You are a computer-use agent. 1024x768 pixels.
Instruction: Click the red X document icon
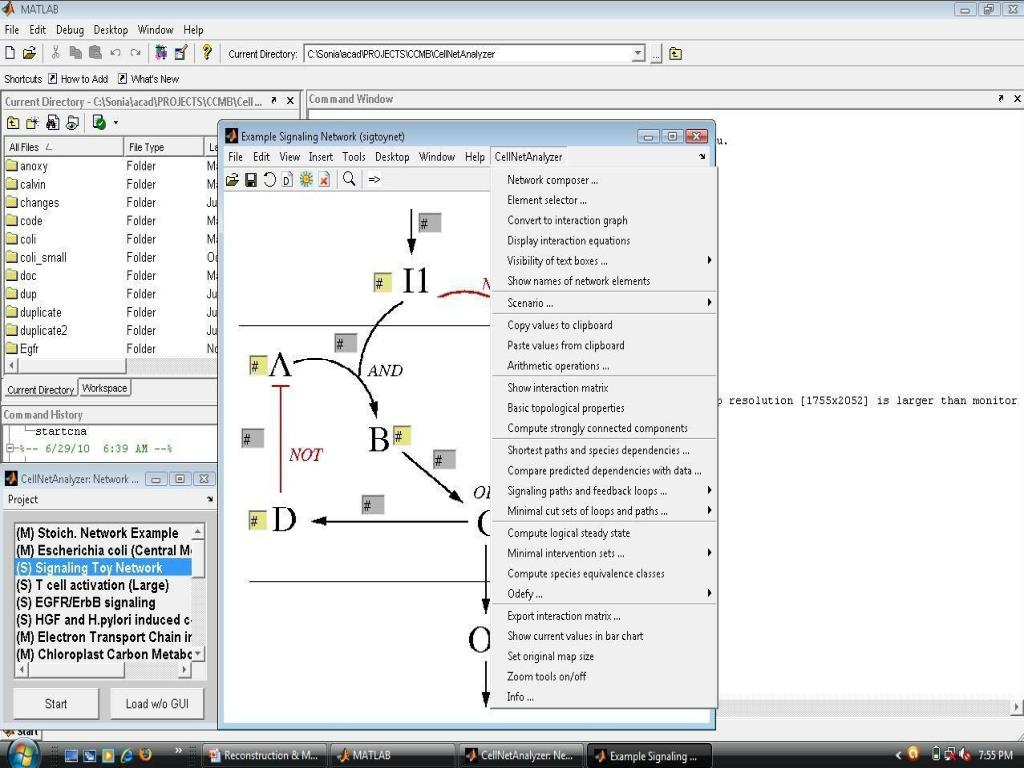324,180
